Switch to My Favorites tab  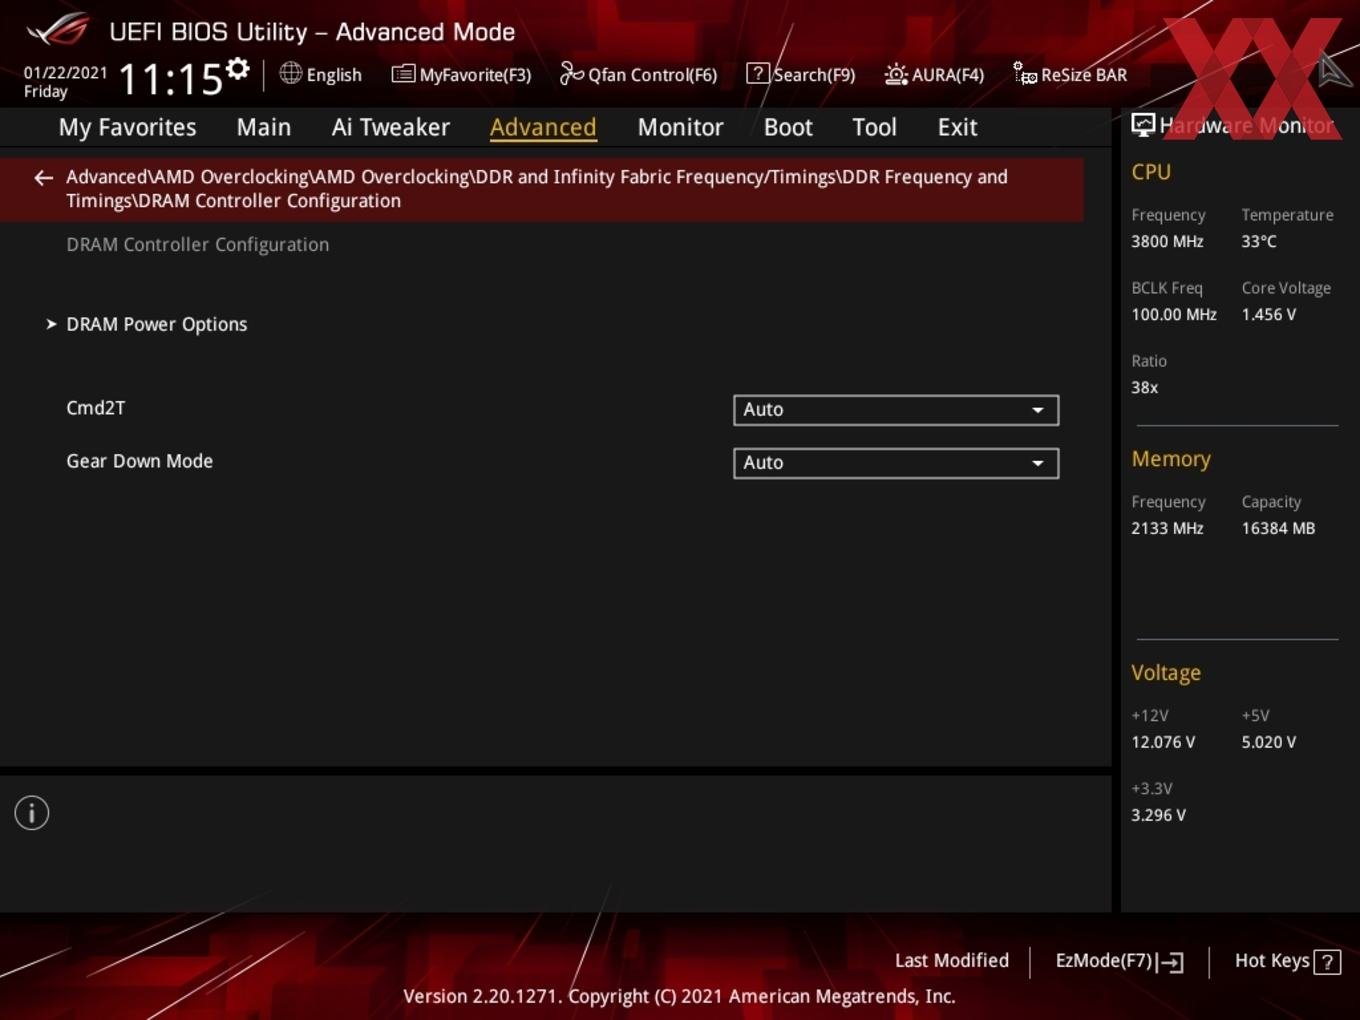pos(127,127)
